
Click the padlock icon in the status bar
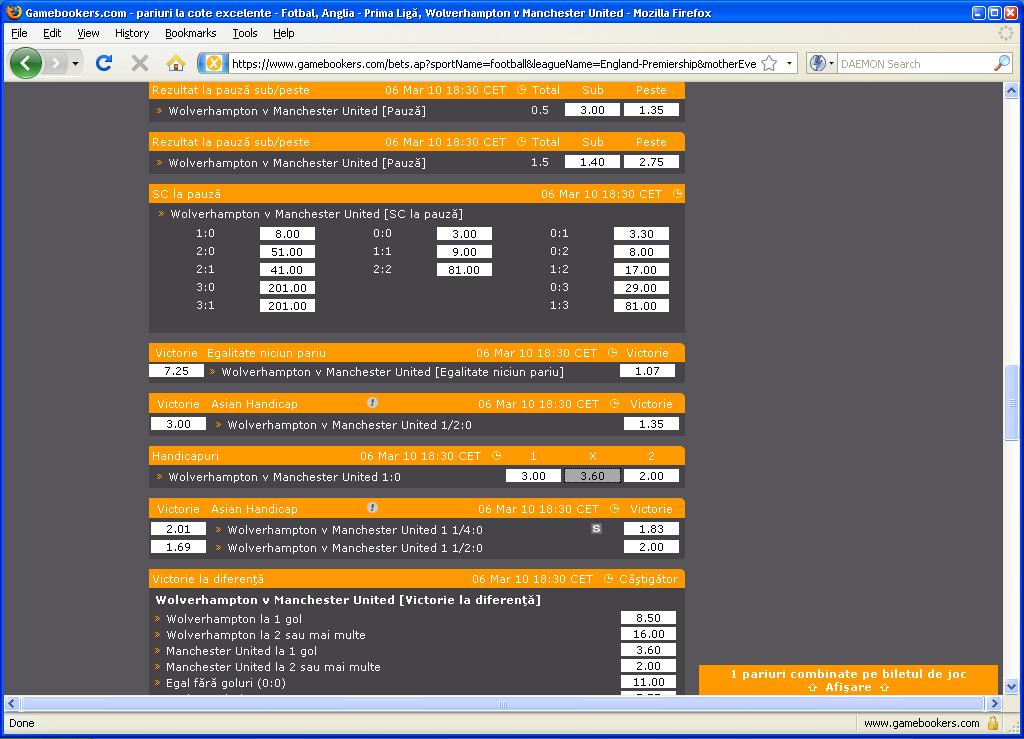993,723
